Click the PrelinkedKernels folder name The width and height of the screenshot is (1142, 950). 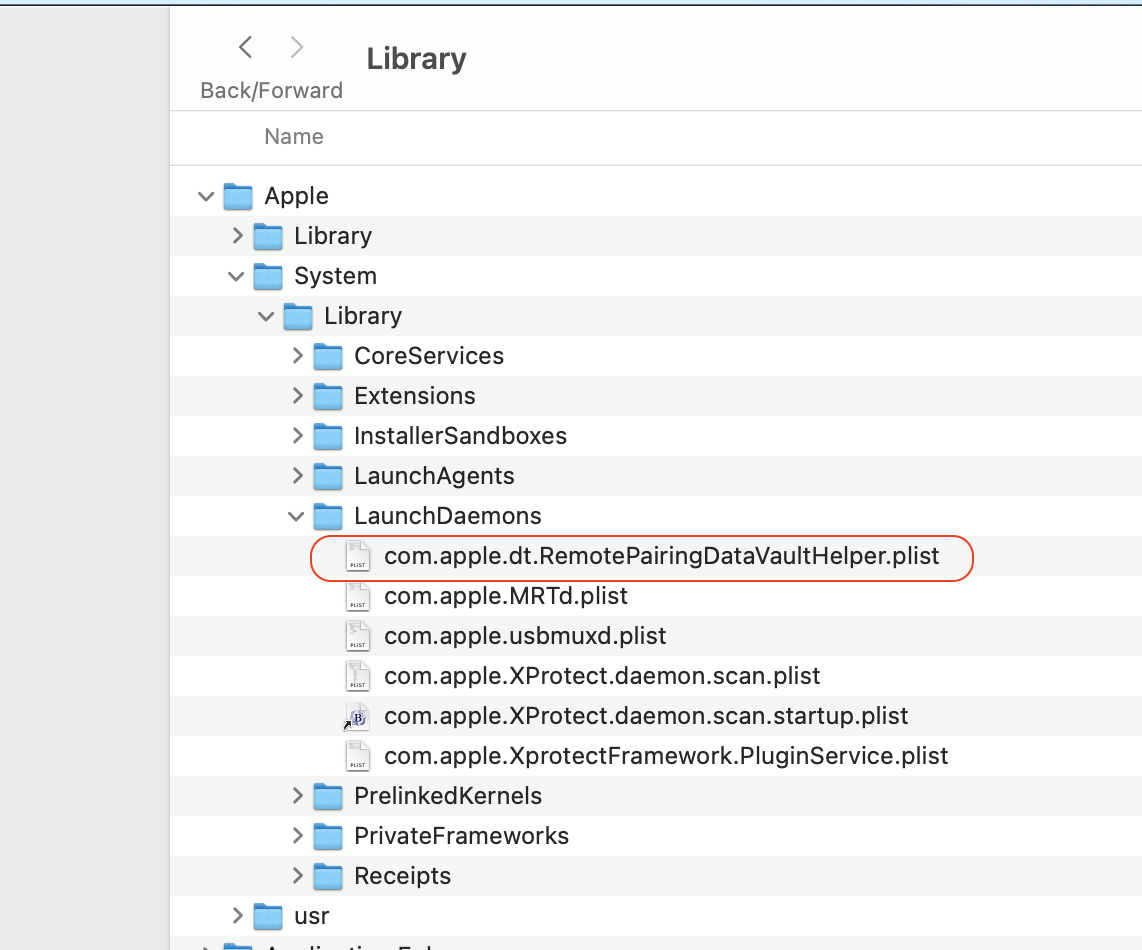click(x=448, y=796)
